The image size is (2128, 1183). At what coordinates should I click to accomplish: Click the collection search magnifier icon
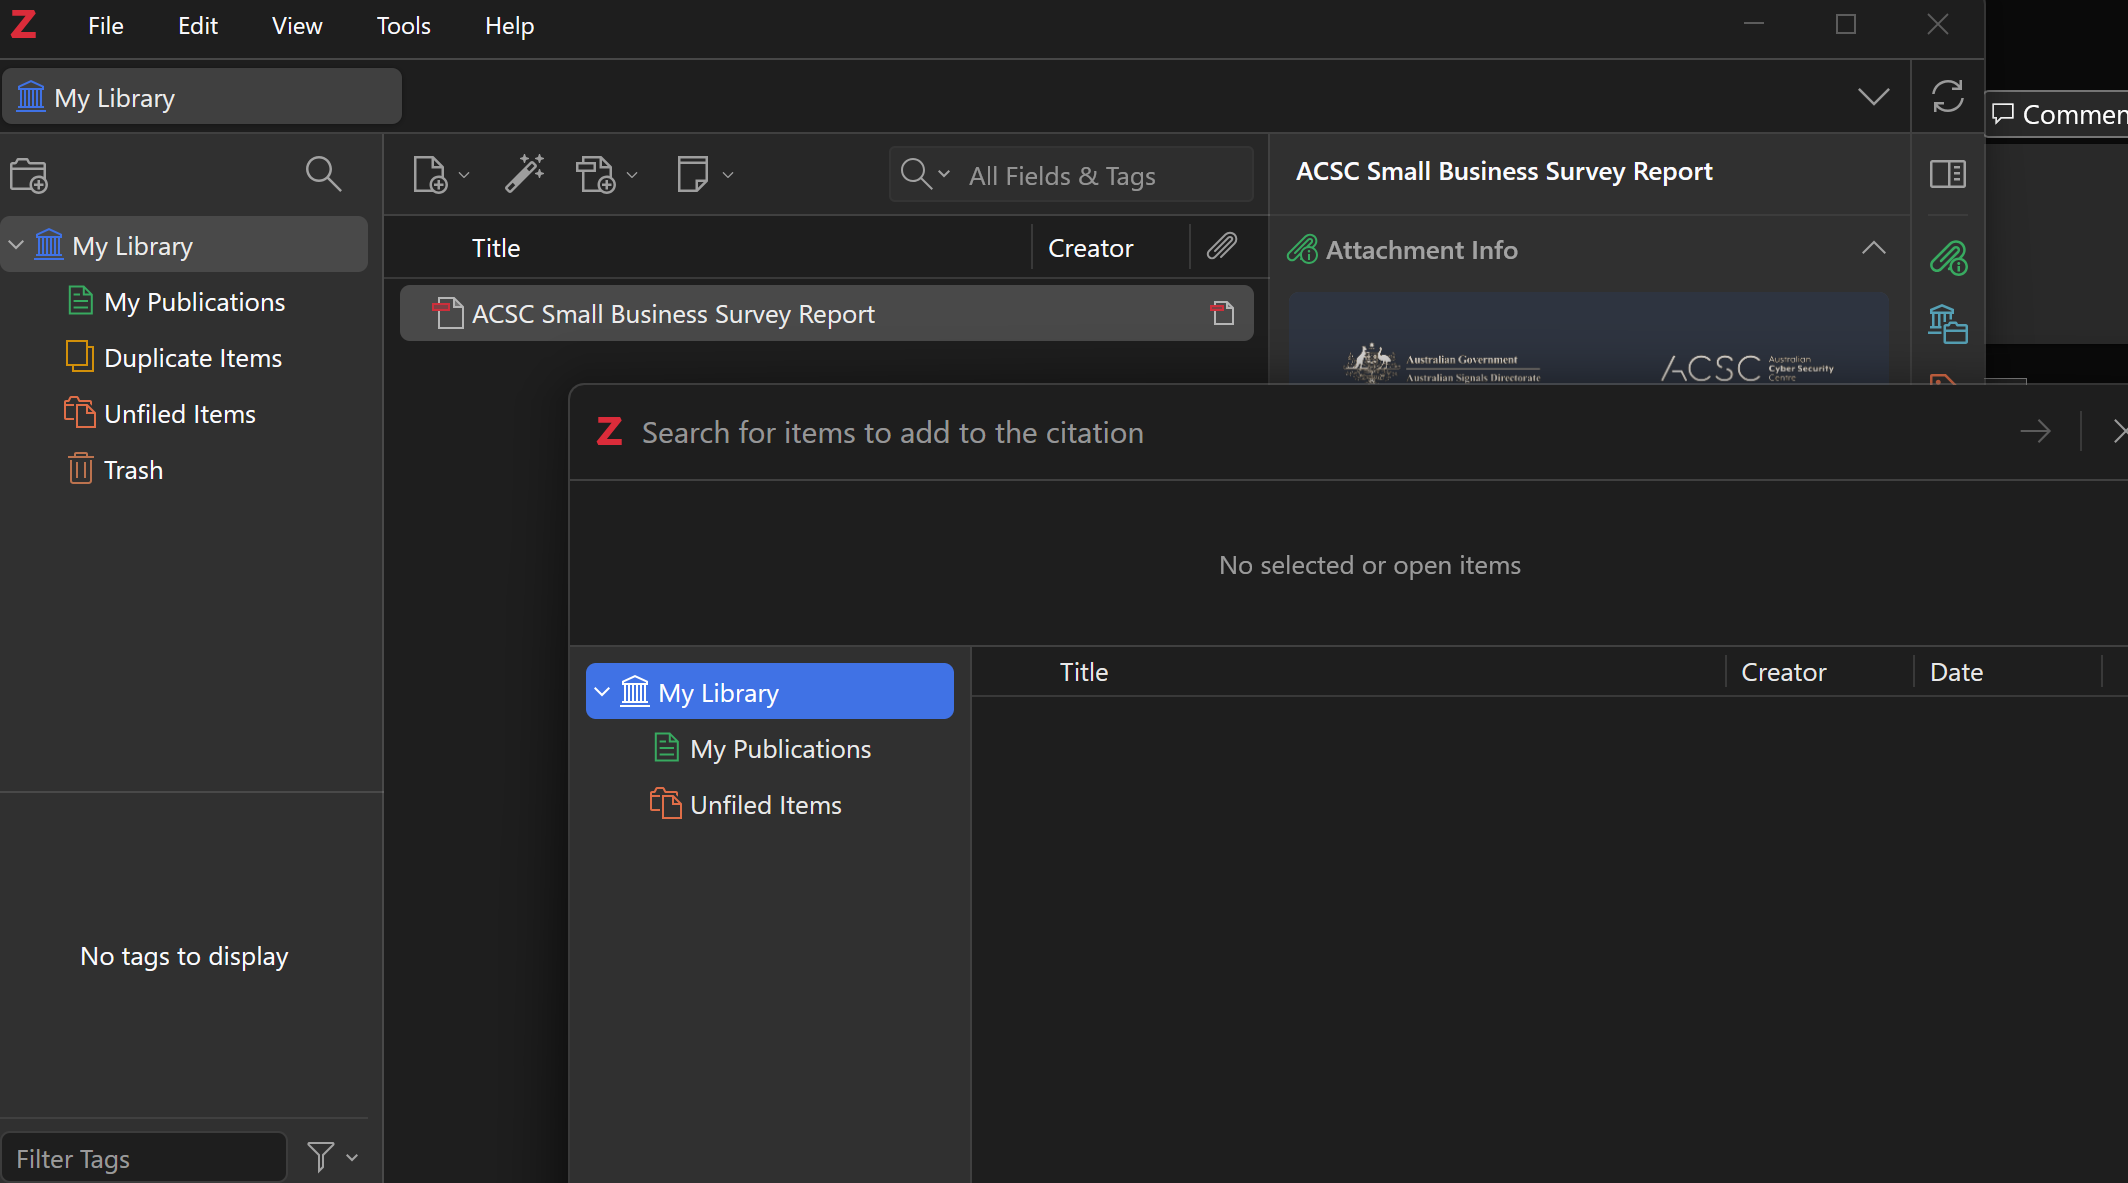(323, 174)
